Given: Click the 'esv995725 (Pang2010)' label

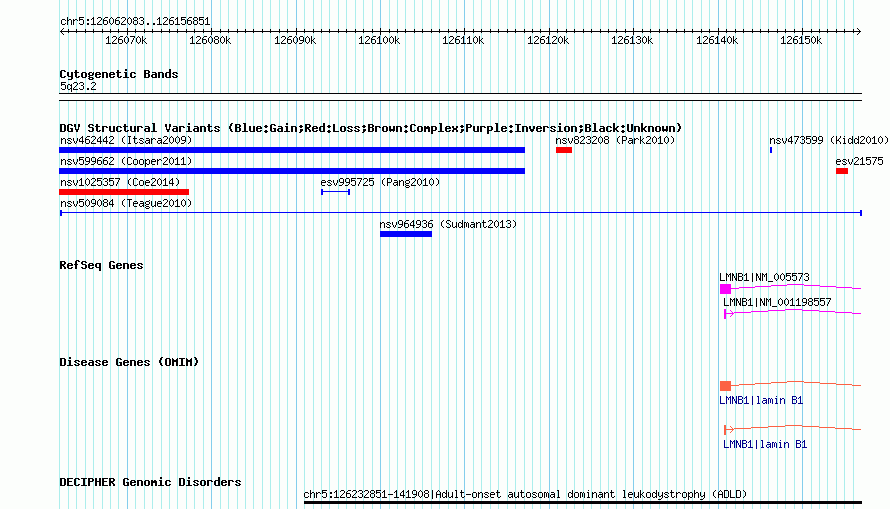Looking at the screenshot, I should tap(380, 182).
